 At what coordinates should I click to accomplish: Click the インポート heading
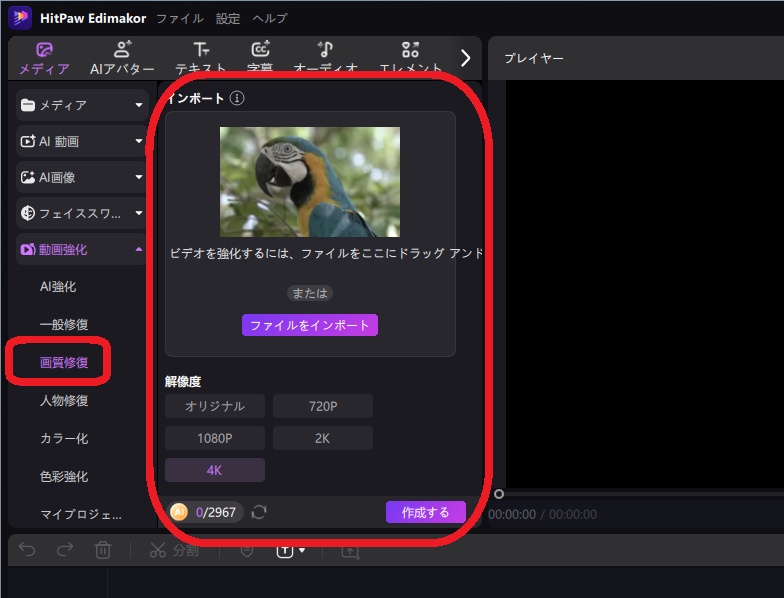[196, 98]
